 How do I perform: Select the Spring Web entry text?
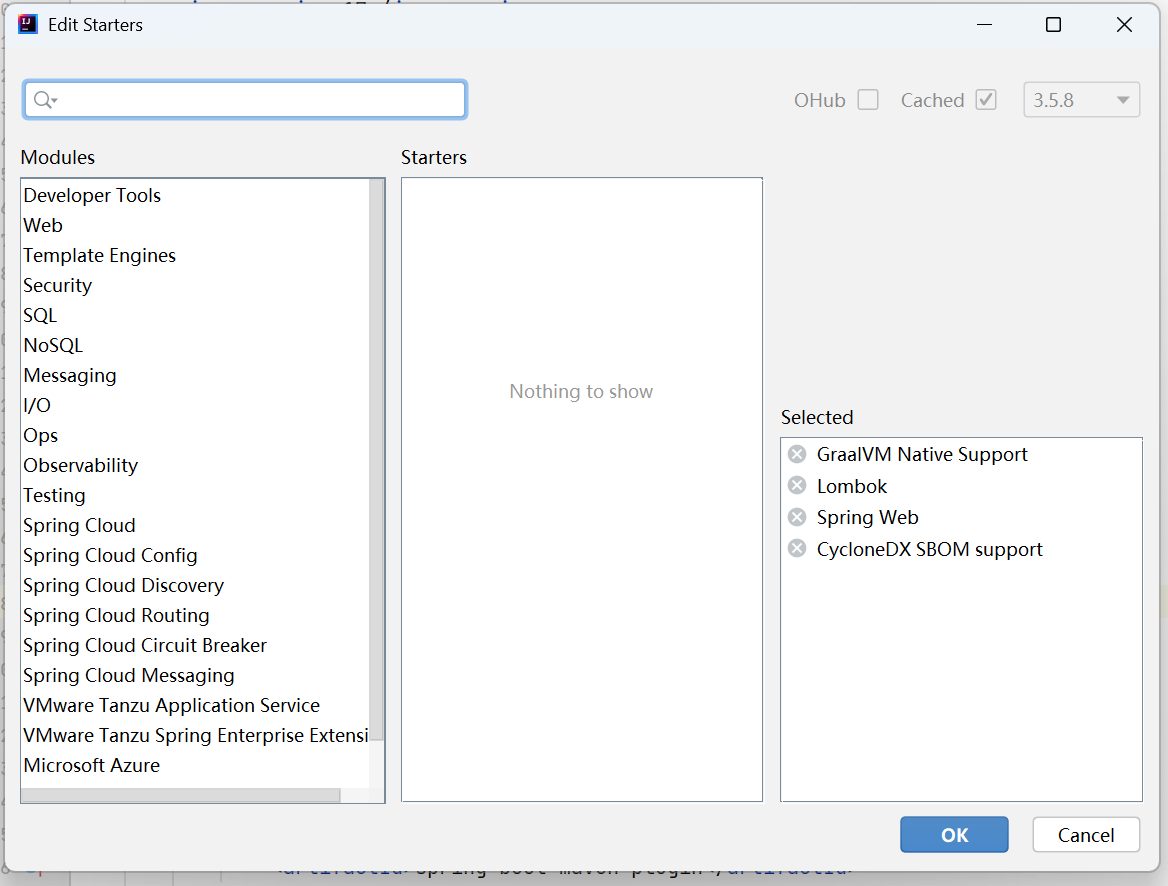click(867, 517)
